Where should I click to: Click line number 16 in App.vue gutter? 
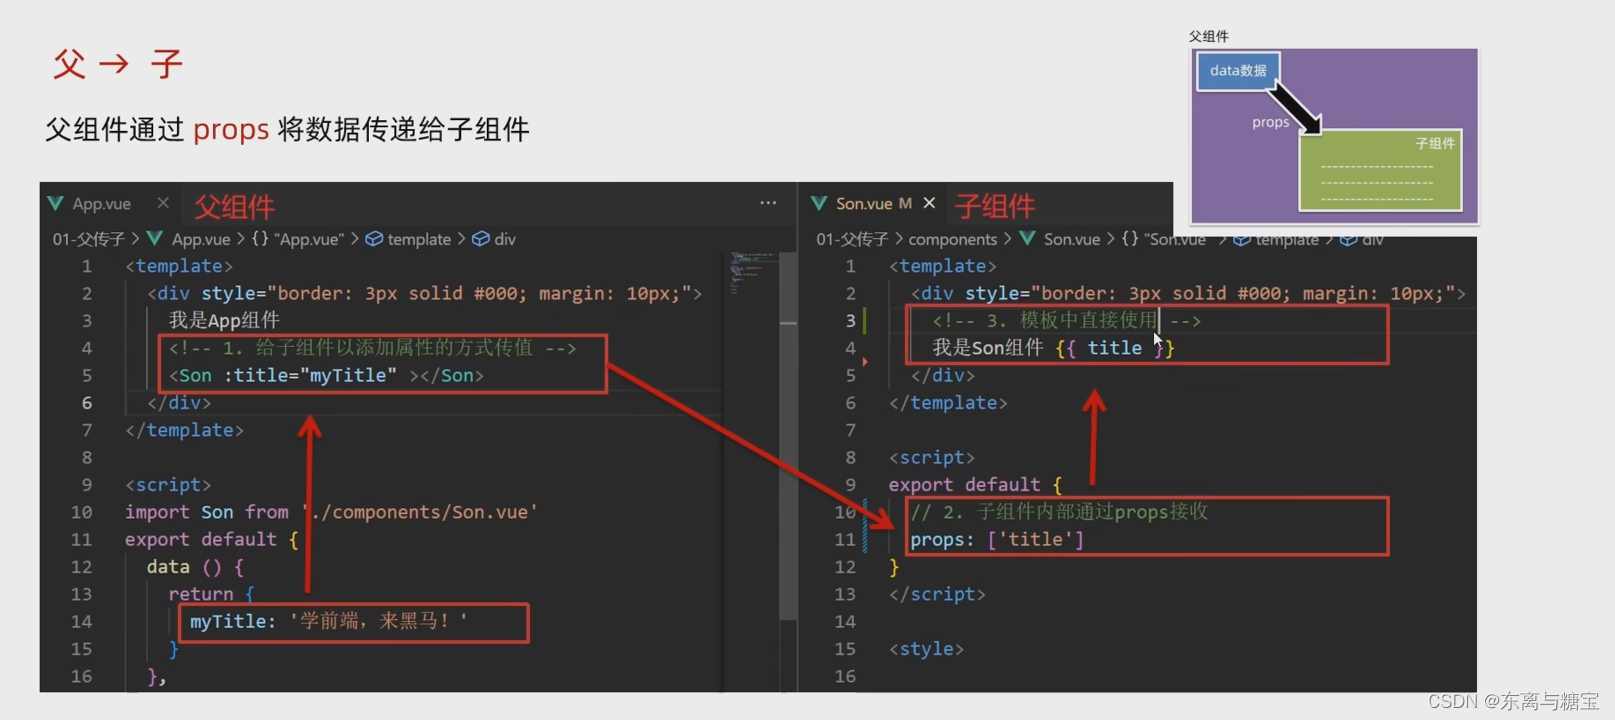(81, 676)
